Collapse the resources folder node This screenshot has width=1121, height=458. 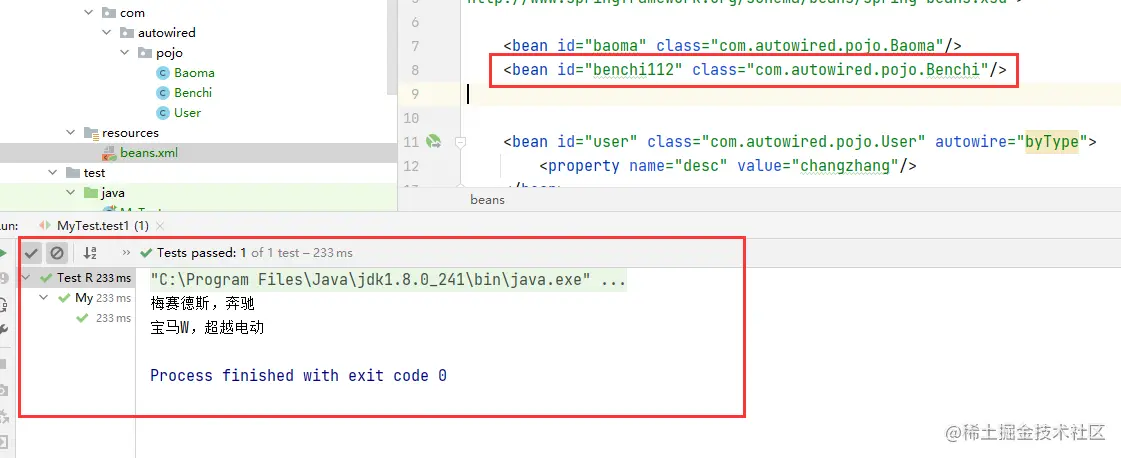click(71, 133)
